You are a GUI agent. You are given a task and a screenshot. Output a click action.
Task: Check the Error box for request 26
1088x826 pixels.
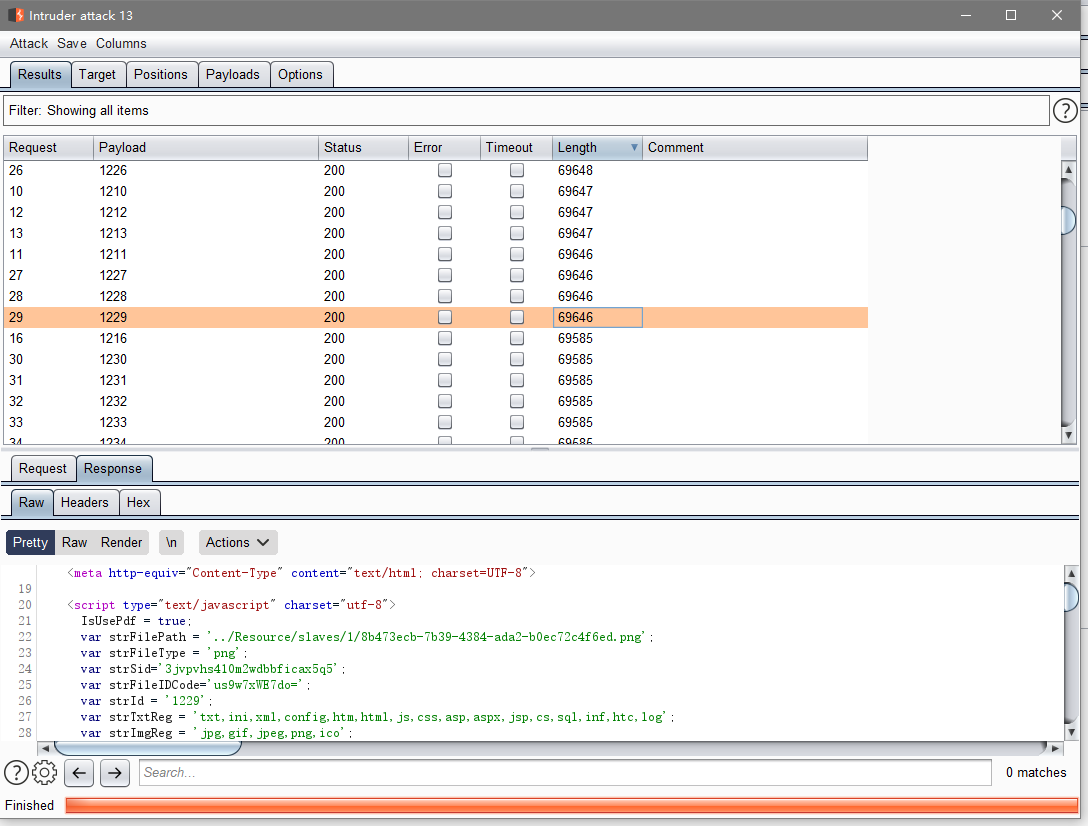tap(445, 170)
